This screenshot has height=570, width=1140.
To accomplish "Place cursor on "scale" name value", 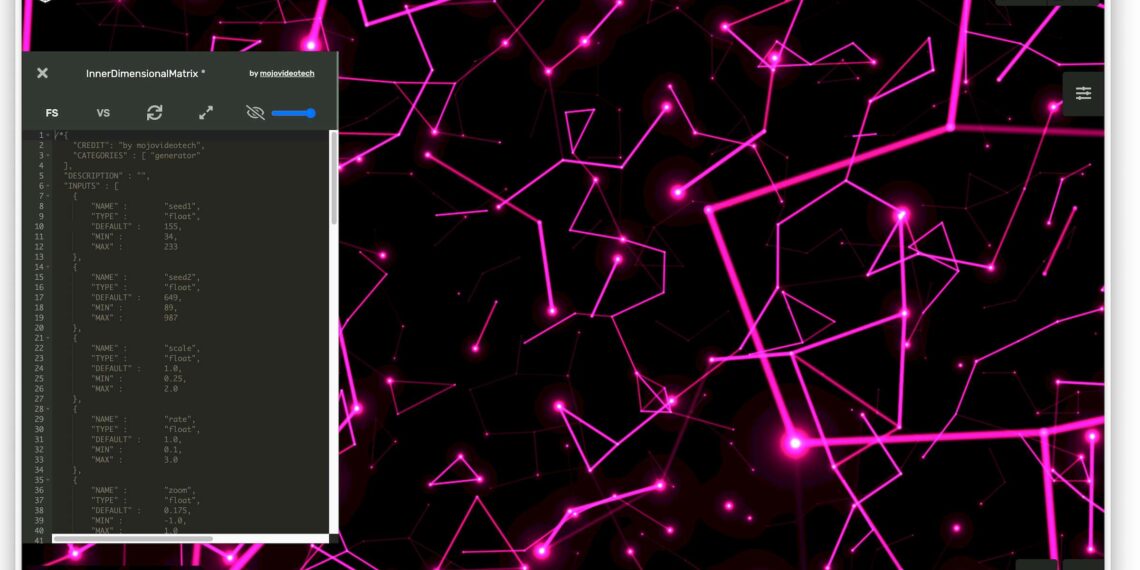I will point(182,348).
